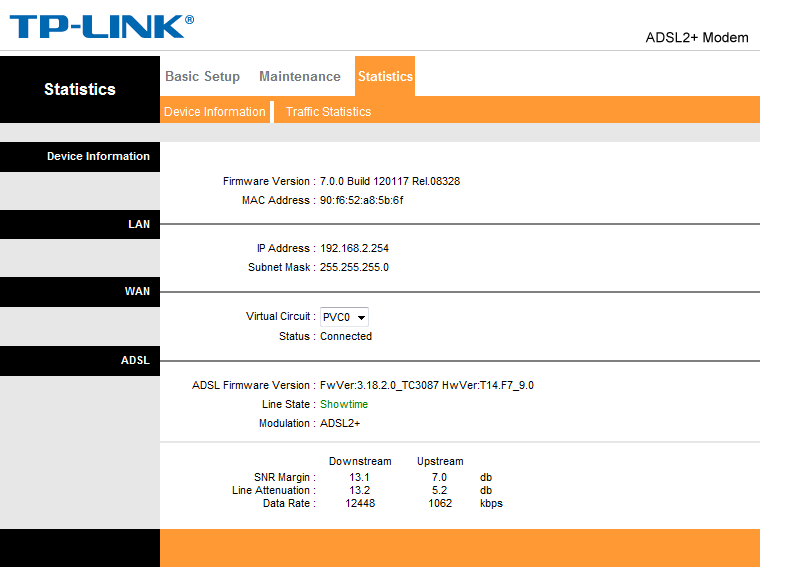Click the Device Information sidebar heading
The width and height of the screenshot is (794, 567).
point(98,156)
